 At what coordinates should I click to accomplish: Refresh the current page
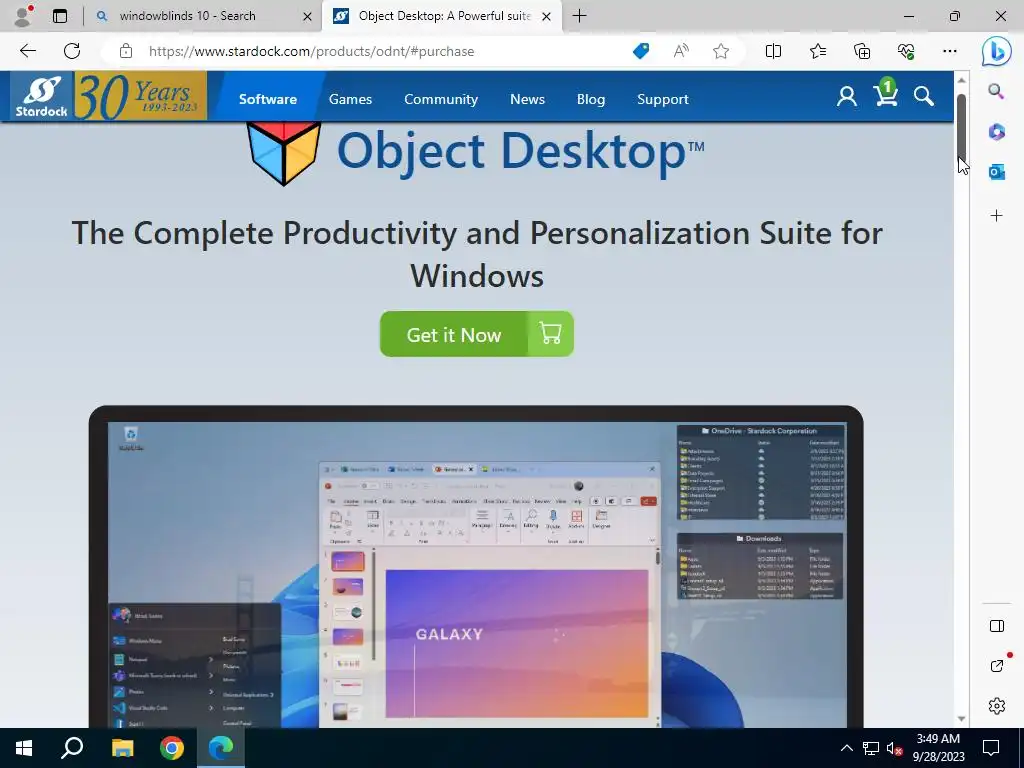72,51
